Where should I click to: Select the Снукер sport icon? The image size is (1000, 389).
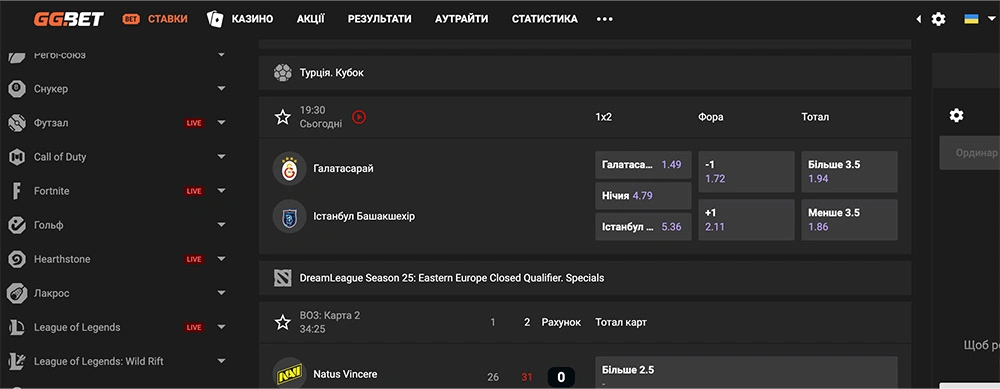17,89
